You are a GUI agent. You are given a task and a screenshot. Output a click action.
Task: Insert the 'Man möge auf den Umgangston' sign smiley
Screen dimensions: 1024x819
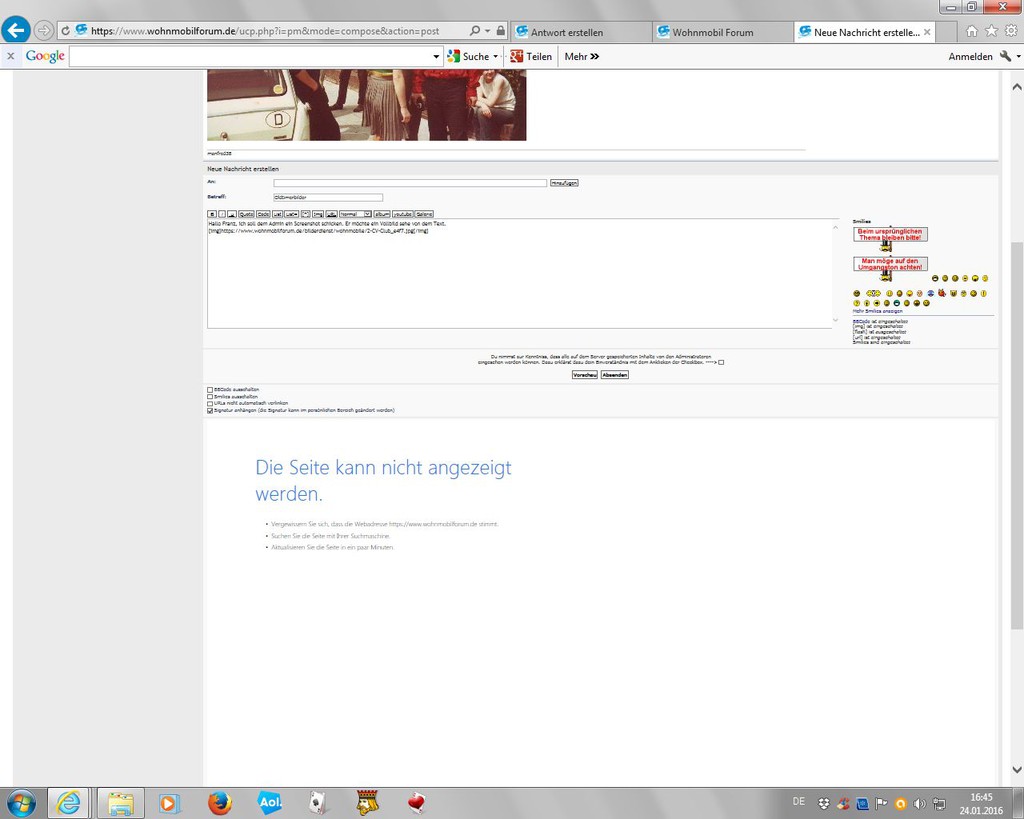pyautogui.click(x=890, y=267)
